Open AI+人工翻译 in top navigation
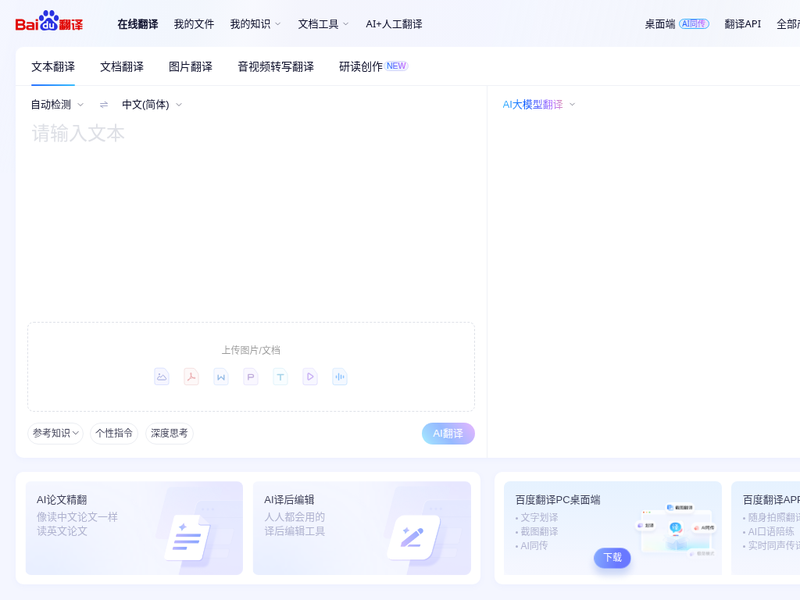Screen dimensions: 800x600 click(394, 24)
